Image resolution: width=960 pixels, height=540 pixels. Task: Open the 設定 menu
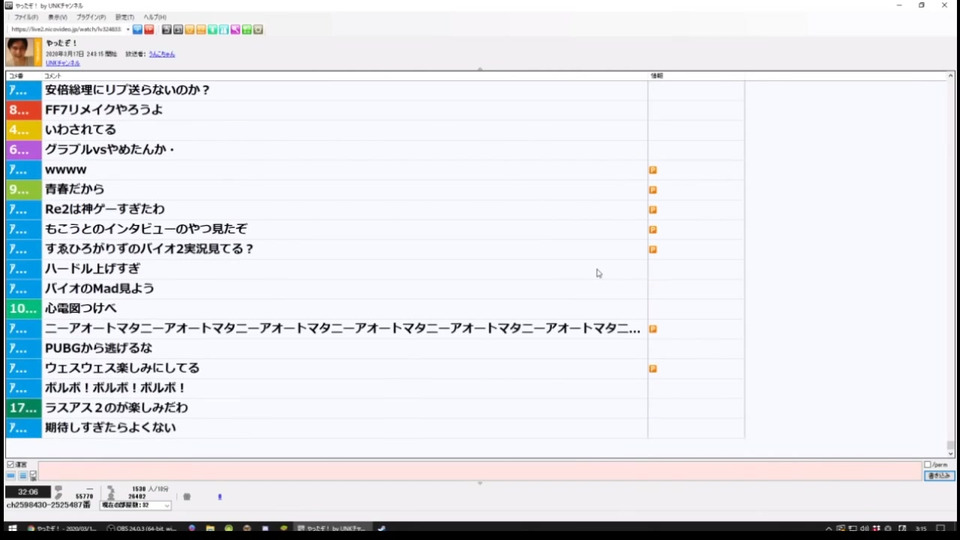[x=124, y=17]
